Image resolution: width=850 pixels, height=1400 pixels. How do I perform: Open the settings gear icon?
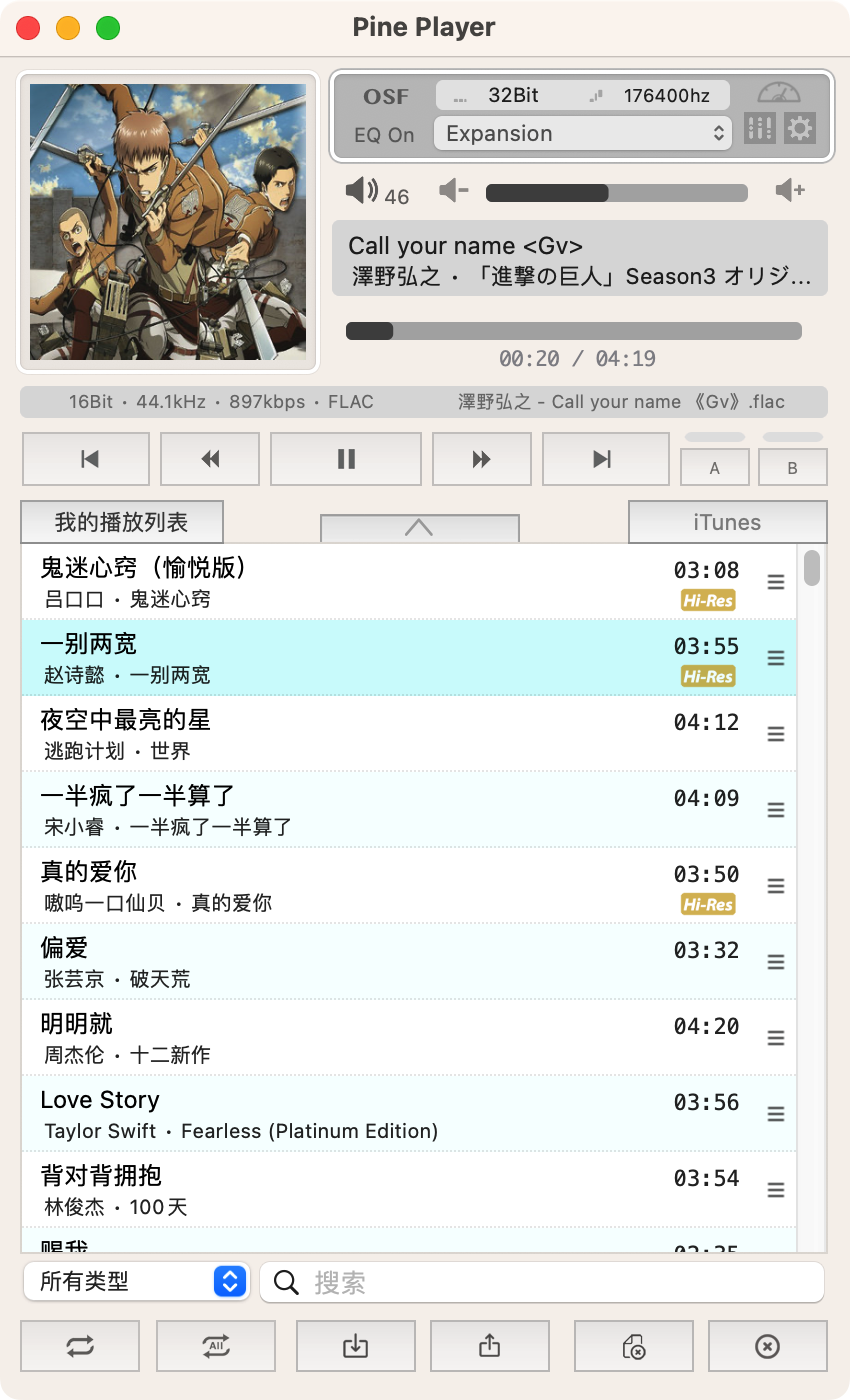[800, 128]
